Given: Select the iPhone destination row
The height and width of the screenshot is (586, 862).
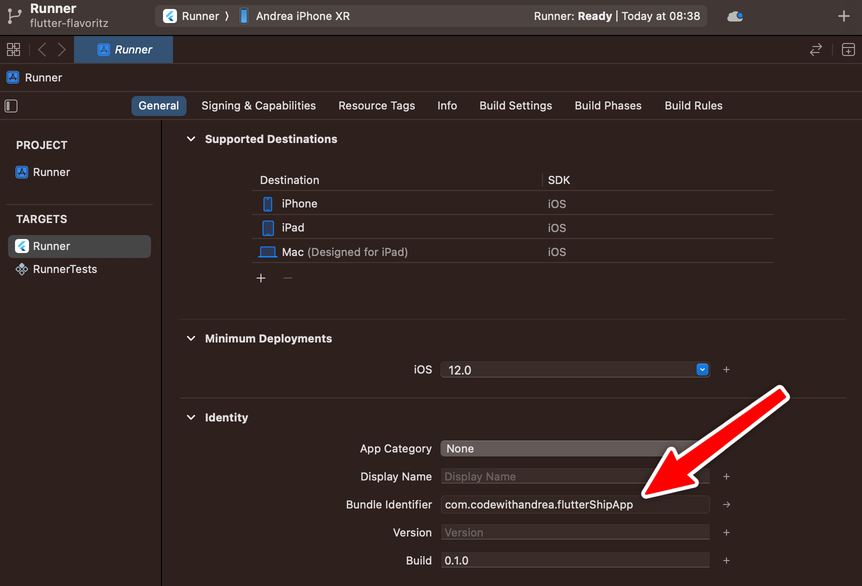Looking at the screenshot, I should click(513, 203).
